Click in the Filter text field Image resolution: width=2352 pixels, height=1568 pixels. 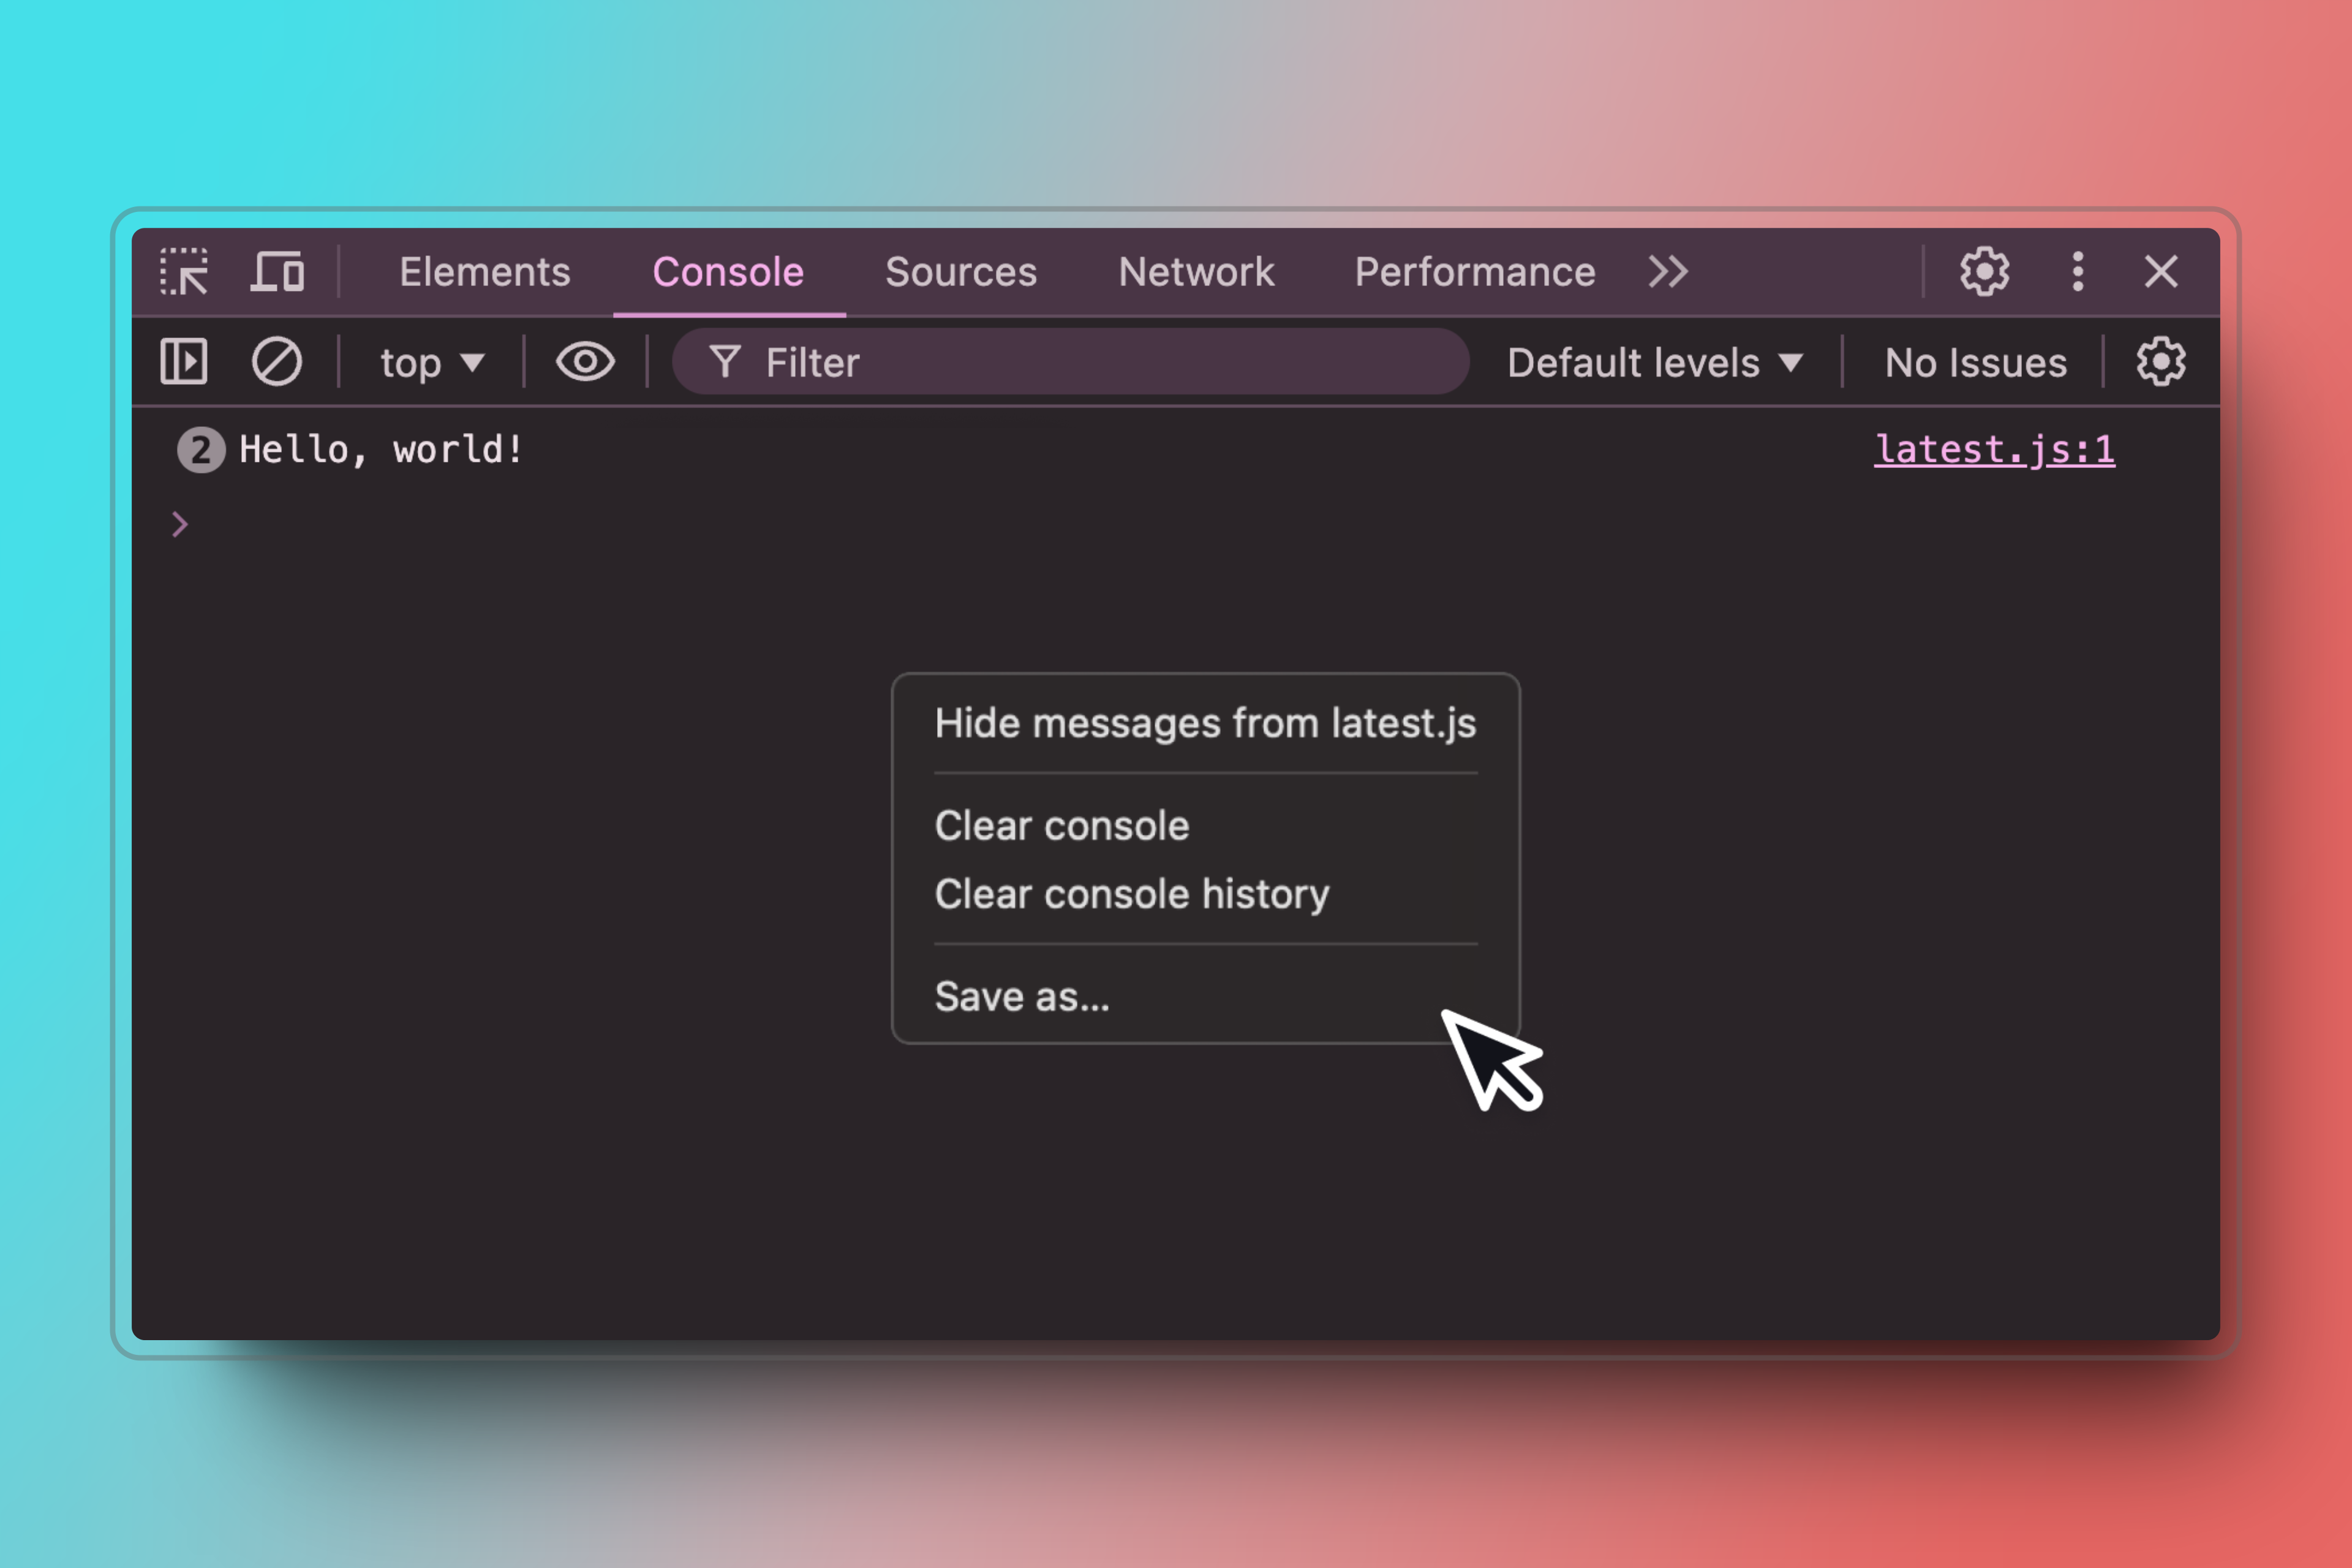pyautogui.click(x=1100, y=363)
